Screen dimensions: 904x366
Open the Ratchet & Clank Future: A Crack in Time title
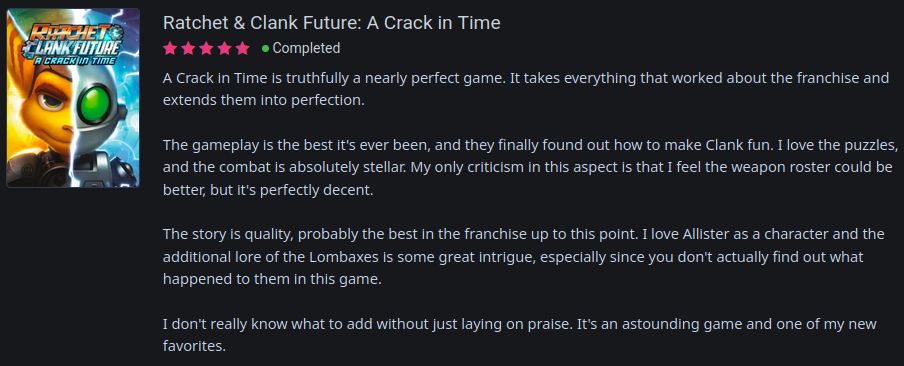click(x=332, y=23)
